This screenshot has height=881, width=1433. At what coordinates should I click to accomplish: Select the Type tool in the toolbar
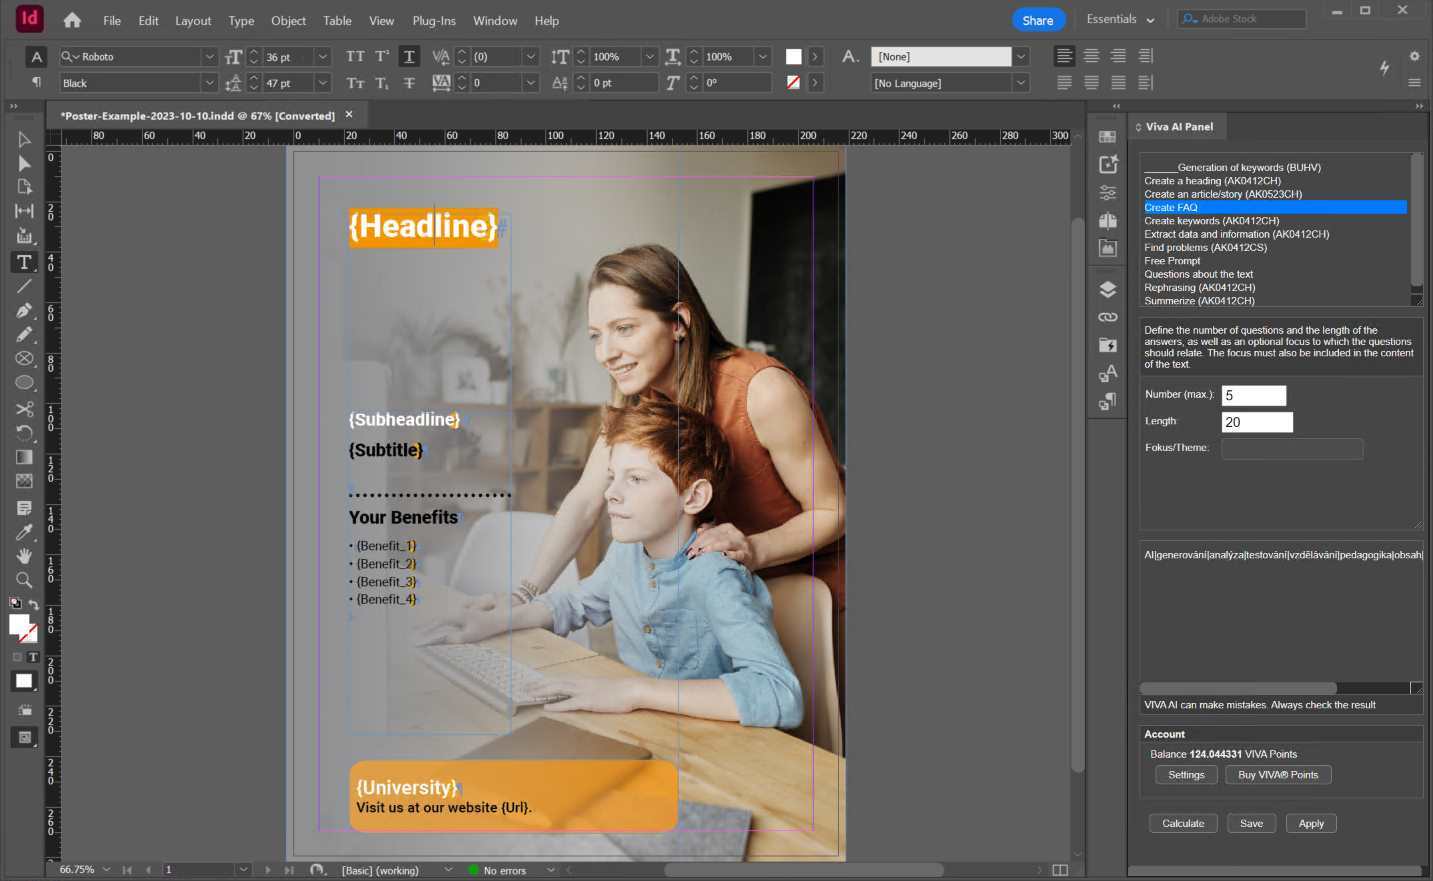[24, 262]
